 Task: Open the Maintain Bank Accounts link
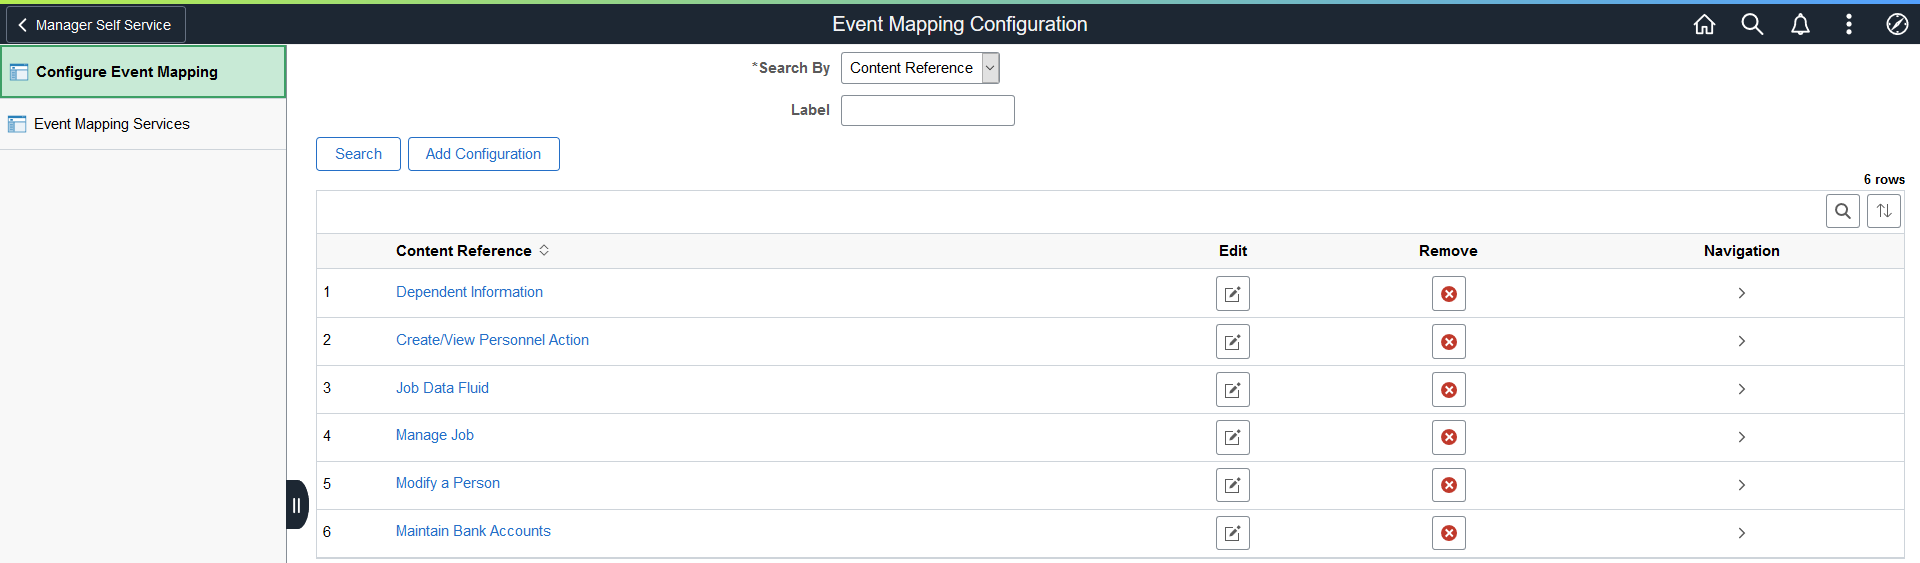[x=473, y=531]
